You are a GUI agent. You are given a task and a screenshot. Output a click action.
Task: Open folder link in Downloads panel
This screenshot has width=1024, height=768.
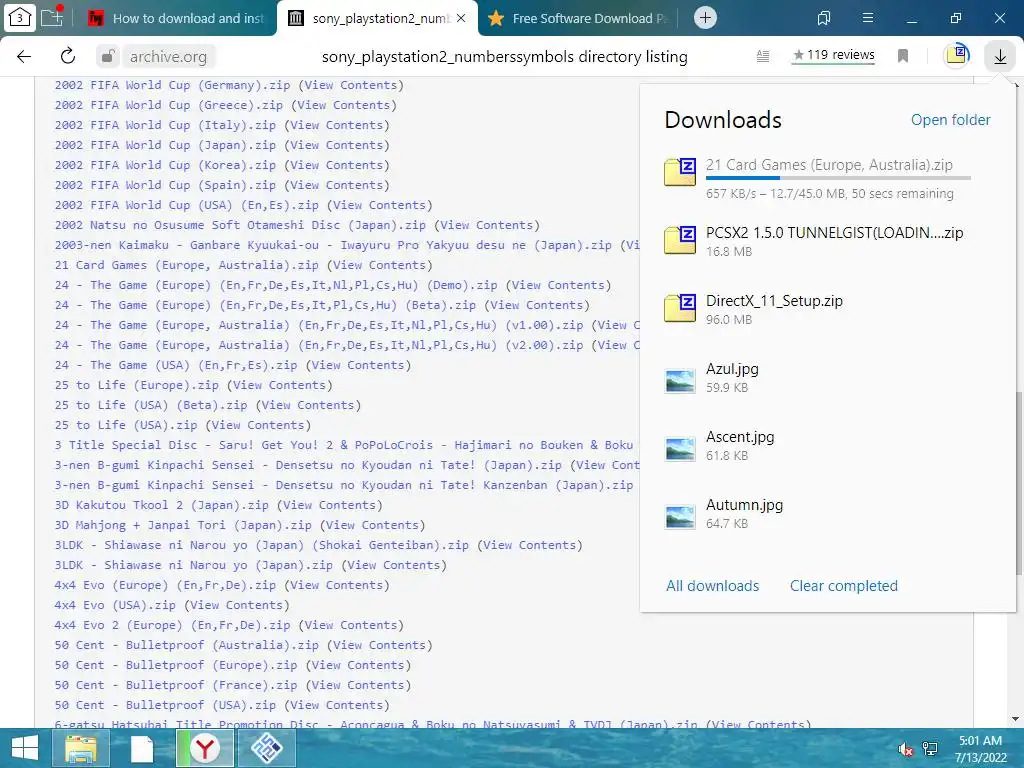tap(950, 120)
